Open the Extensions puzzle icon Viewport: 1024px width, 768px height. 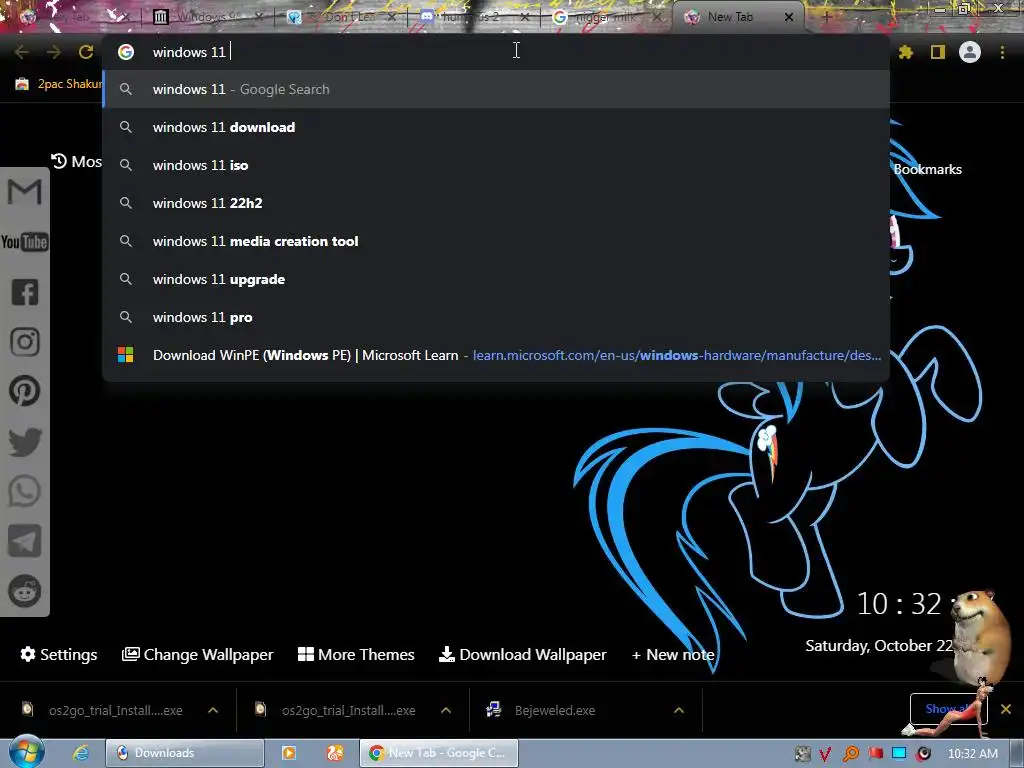point(906,52)
